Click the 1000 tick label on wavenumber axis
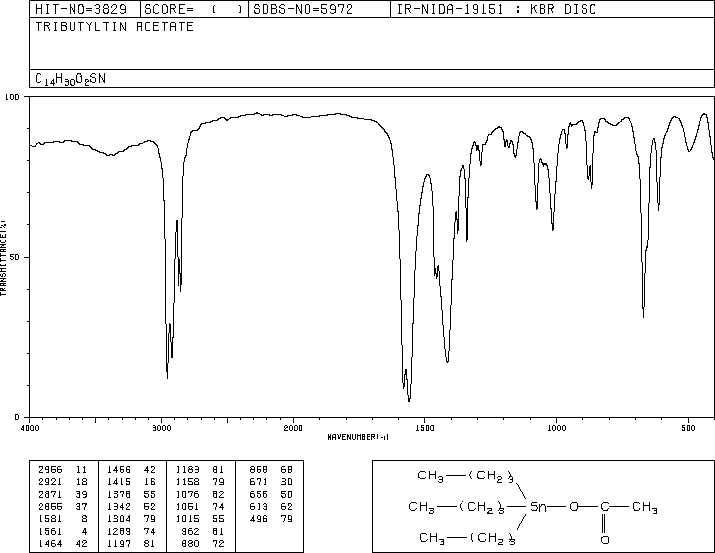This screenshot has width=715, height=553. click(x=556, y=428)
